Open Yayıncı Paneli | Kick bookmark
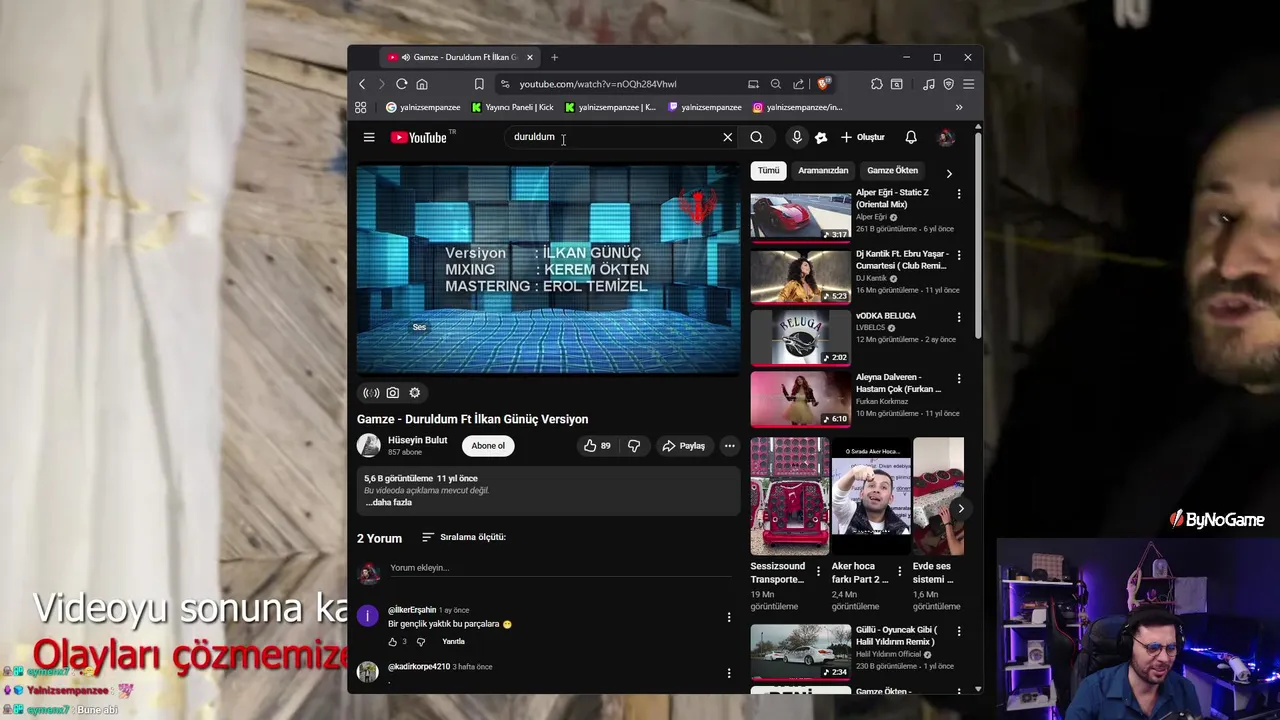Screen dimensions: 1280x720 point(512,107)
